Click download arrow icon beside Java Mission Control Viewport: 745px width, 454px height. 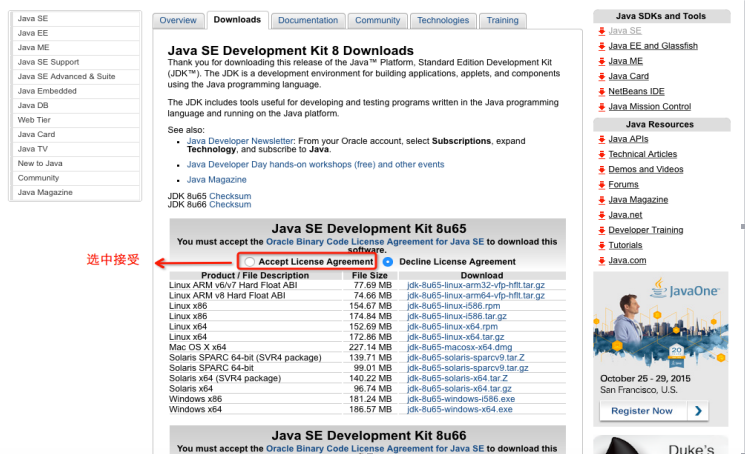602,107
